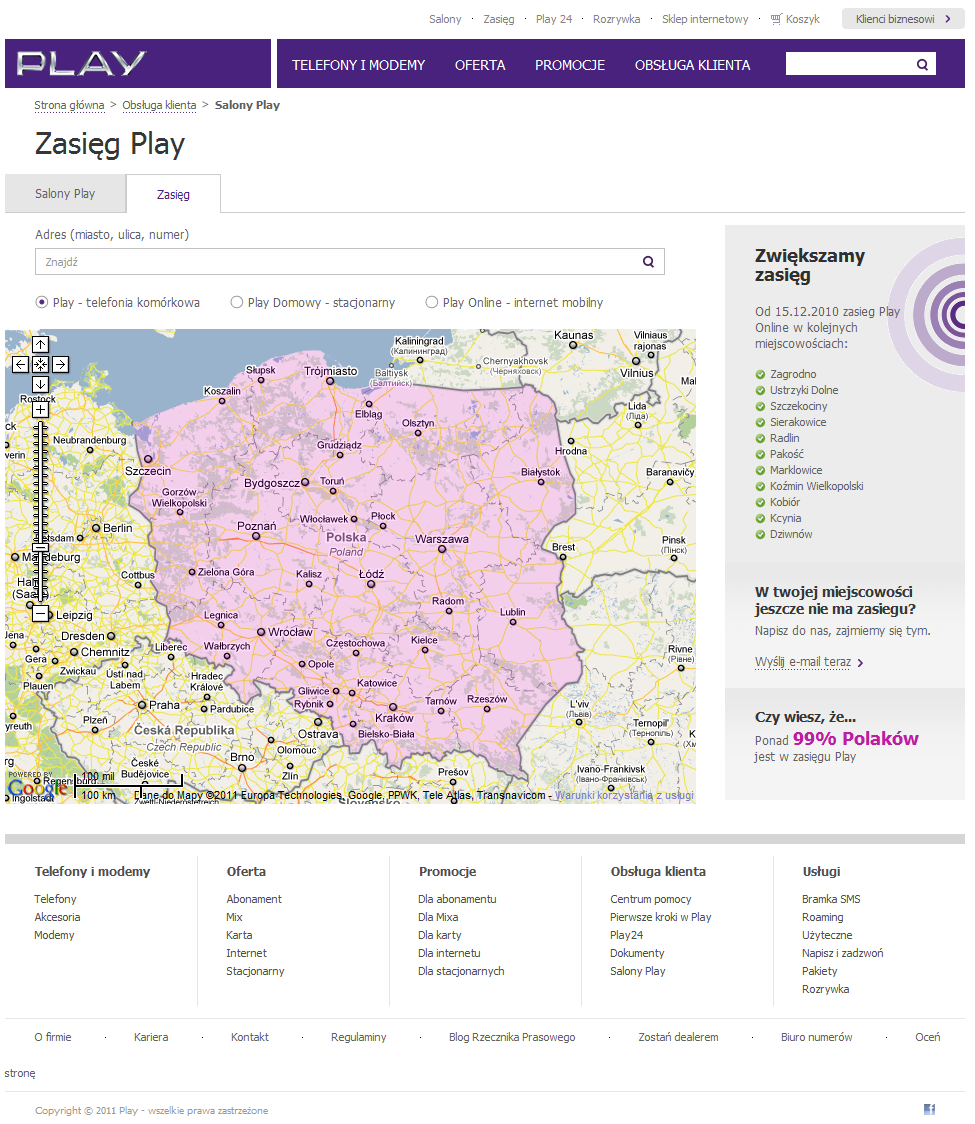Screen dimensions: 975x1124
Task: Click Zostań dealerem footer link
Action: click(x=678, y=1037)
